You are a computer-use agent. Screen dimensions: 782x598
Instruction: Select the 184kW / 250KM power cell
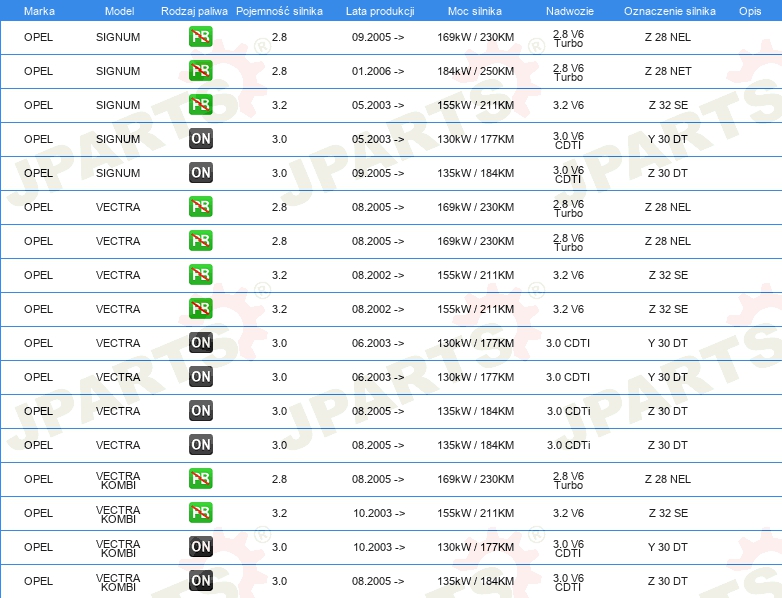[x=475, y=71]
